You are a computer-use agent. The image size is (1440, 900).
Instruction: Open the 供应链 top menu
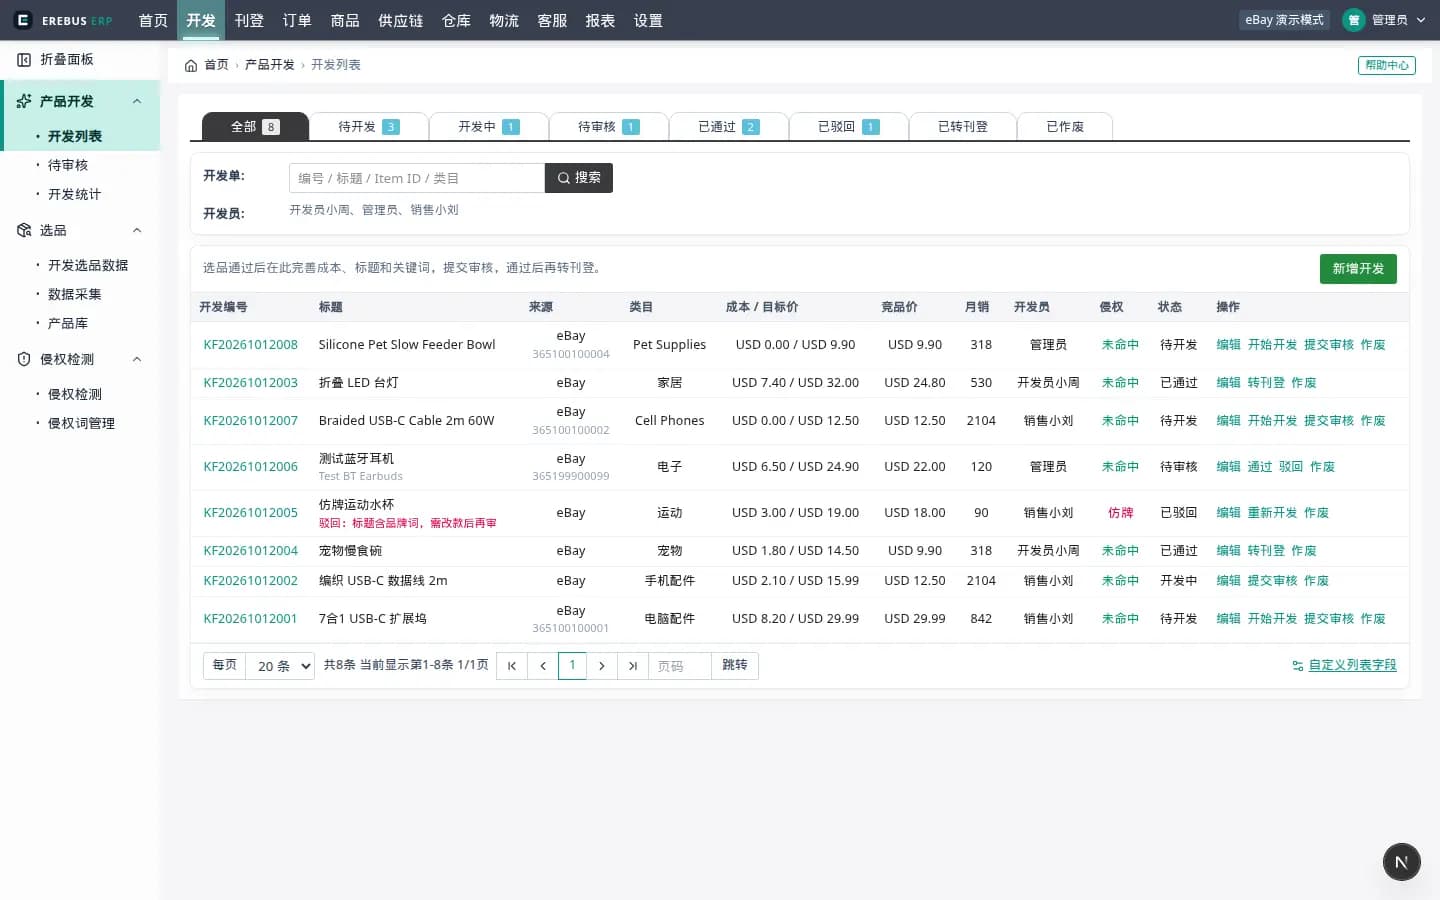click(401, 20)
